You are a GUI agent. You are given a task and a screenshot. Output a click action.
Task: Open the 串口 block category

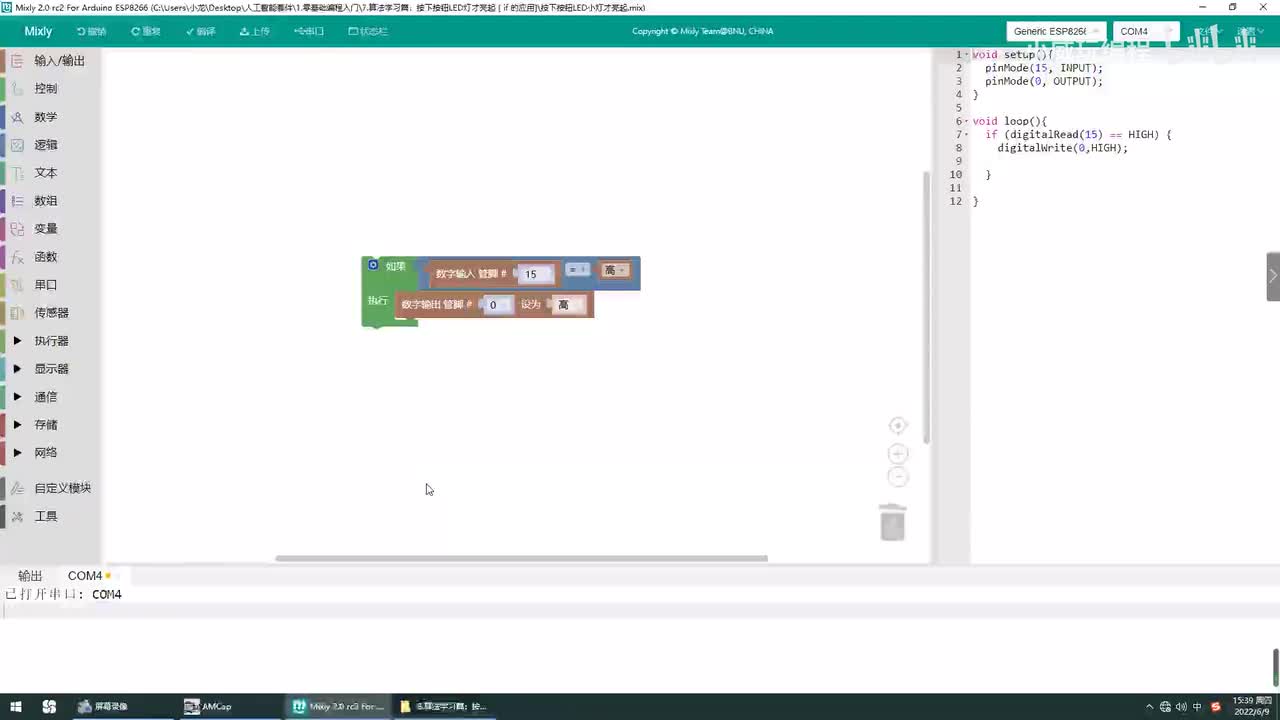pos(50,285)
